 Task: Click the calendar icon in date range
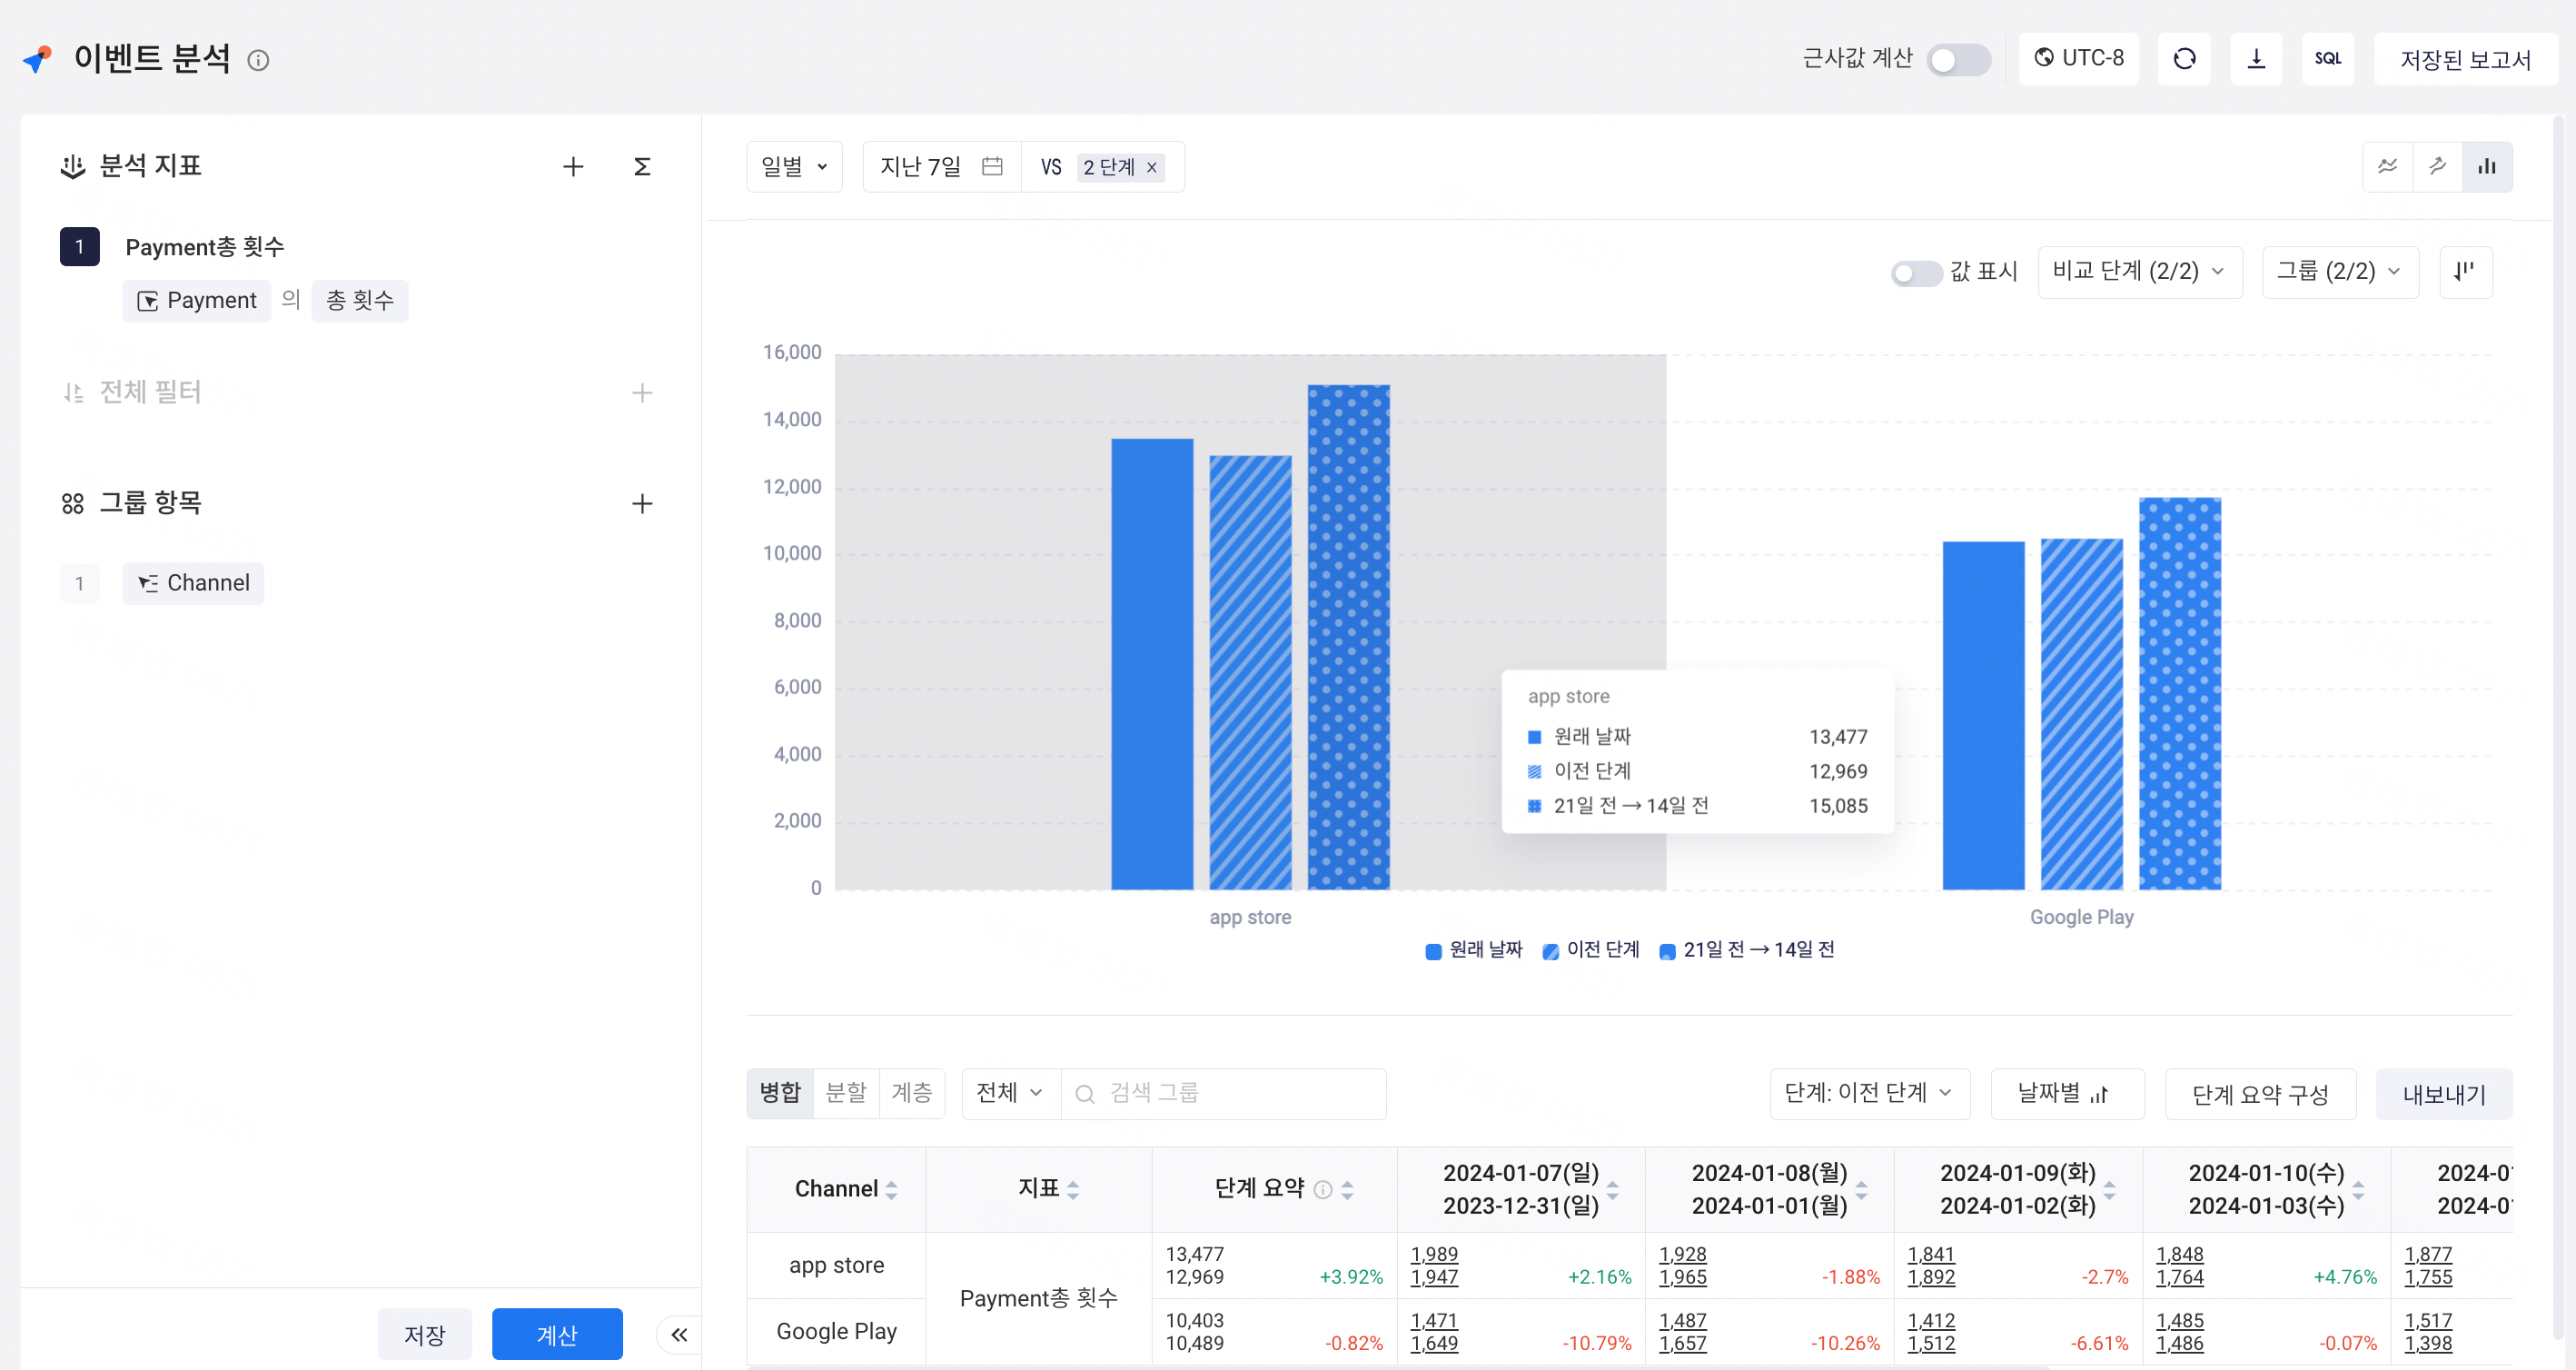(992, 167)
